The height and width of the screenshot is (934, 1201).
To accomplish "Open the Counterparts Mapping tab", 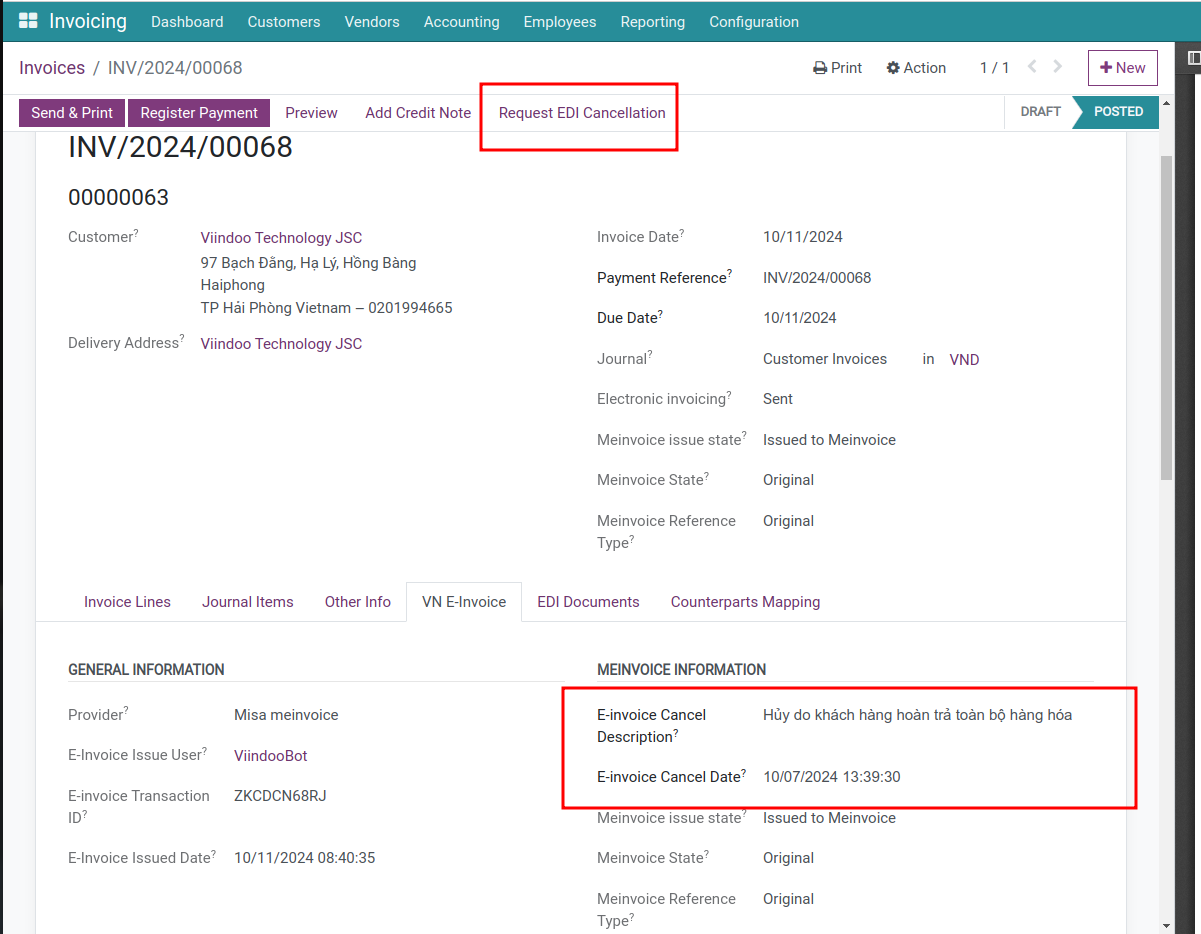I will [745, 602].
